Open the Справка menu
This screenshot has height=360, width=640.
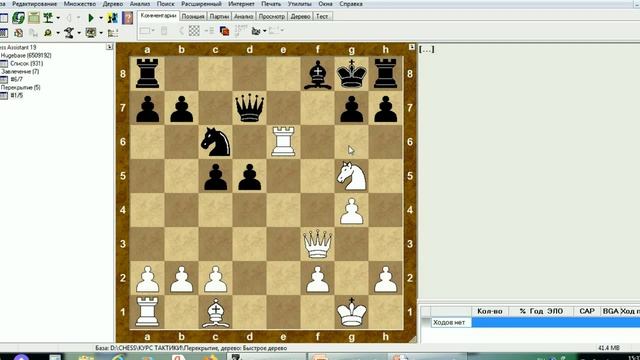(x=351, y=4)
